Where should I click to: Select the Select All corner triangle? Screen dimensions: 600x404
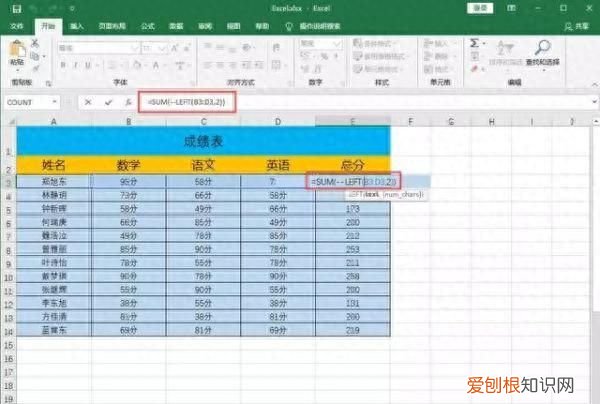11,122
